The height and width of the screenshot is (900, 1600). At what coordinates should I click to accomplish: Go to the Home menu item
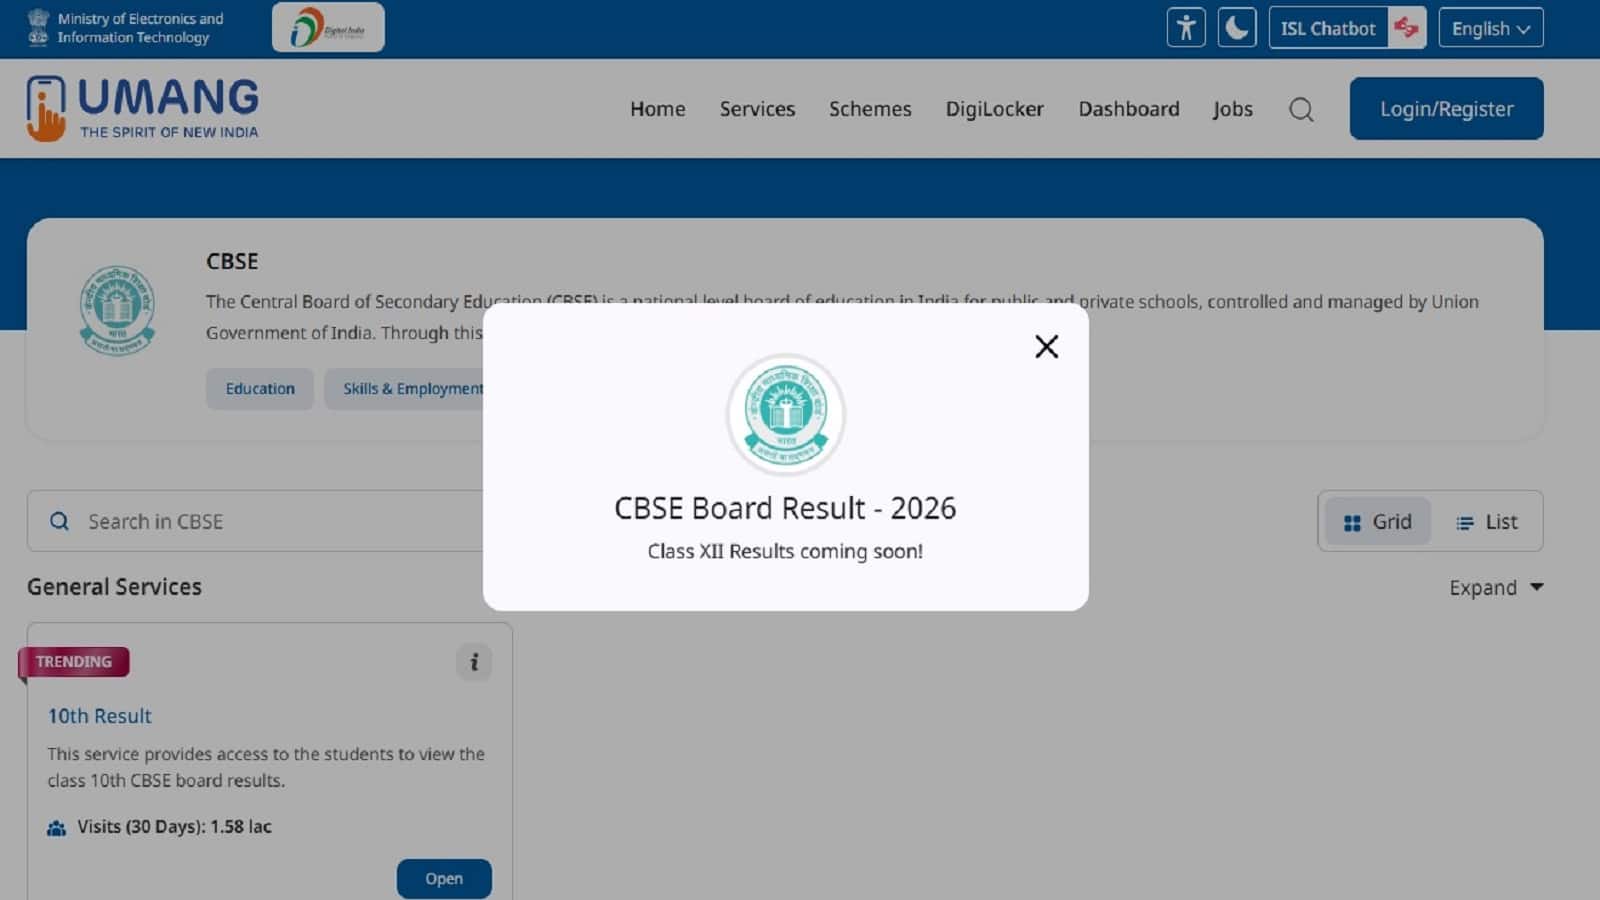(658, 109)
